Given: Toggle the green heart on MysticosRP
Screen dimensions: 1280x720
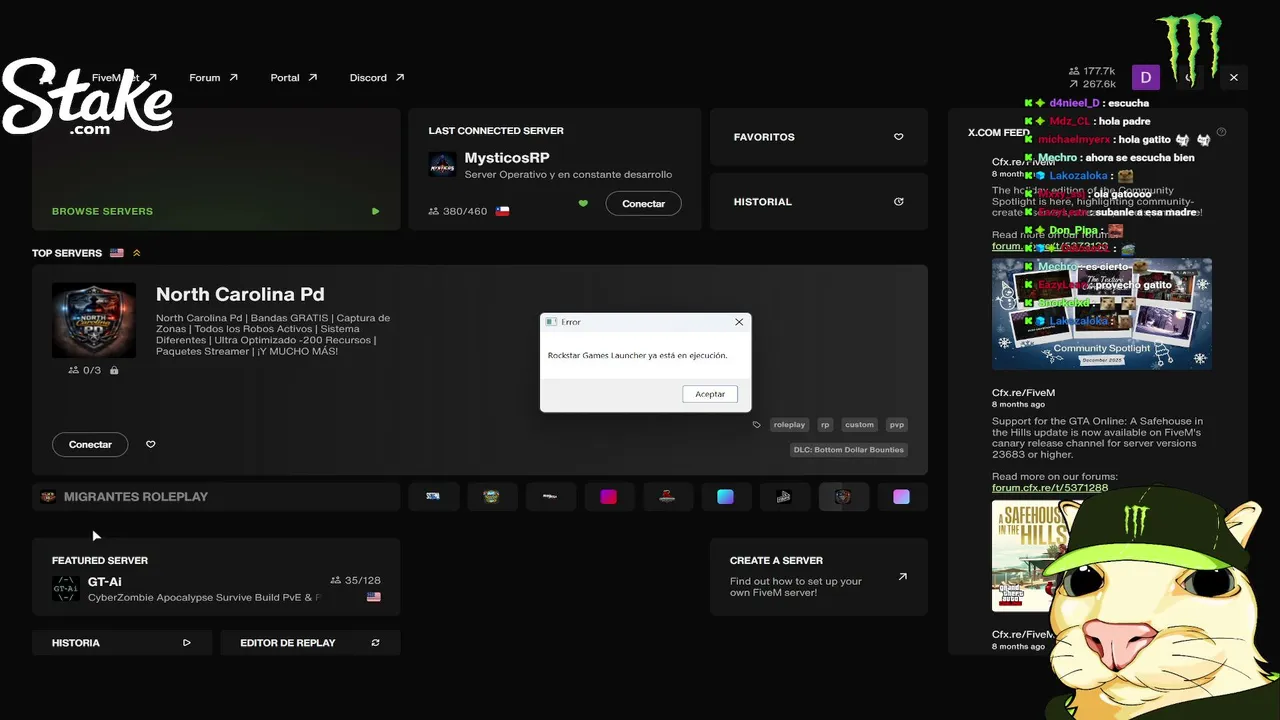Looking at the screenshot, I should (583, 203).
